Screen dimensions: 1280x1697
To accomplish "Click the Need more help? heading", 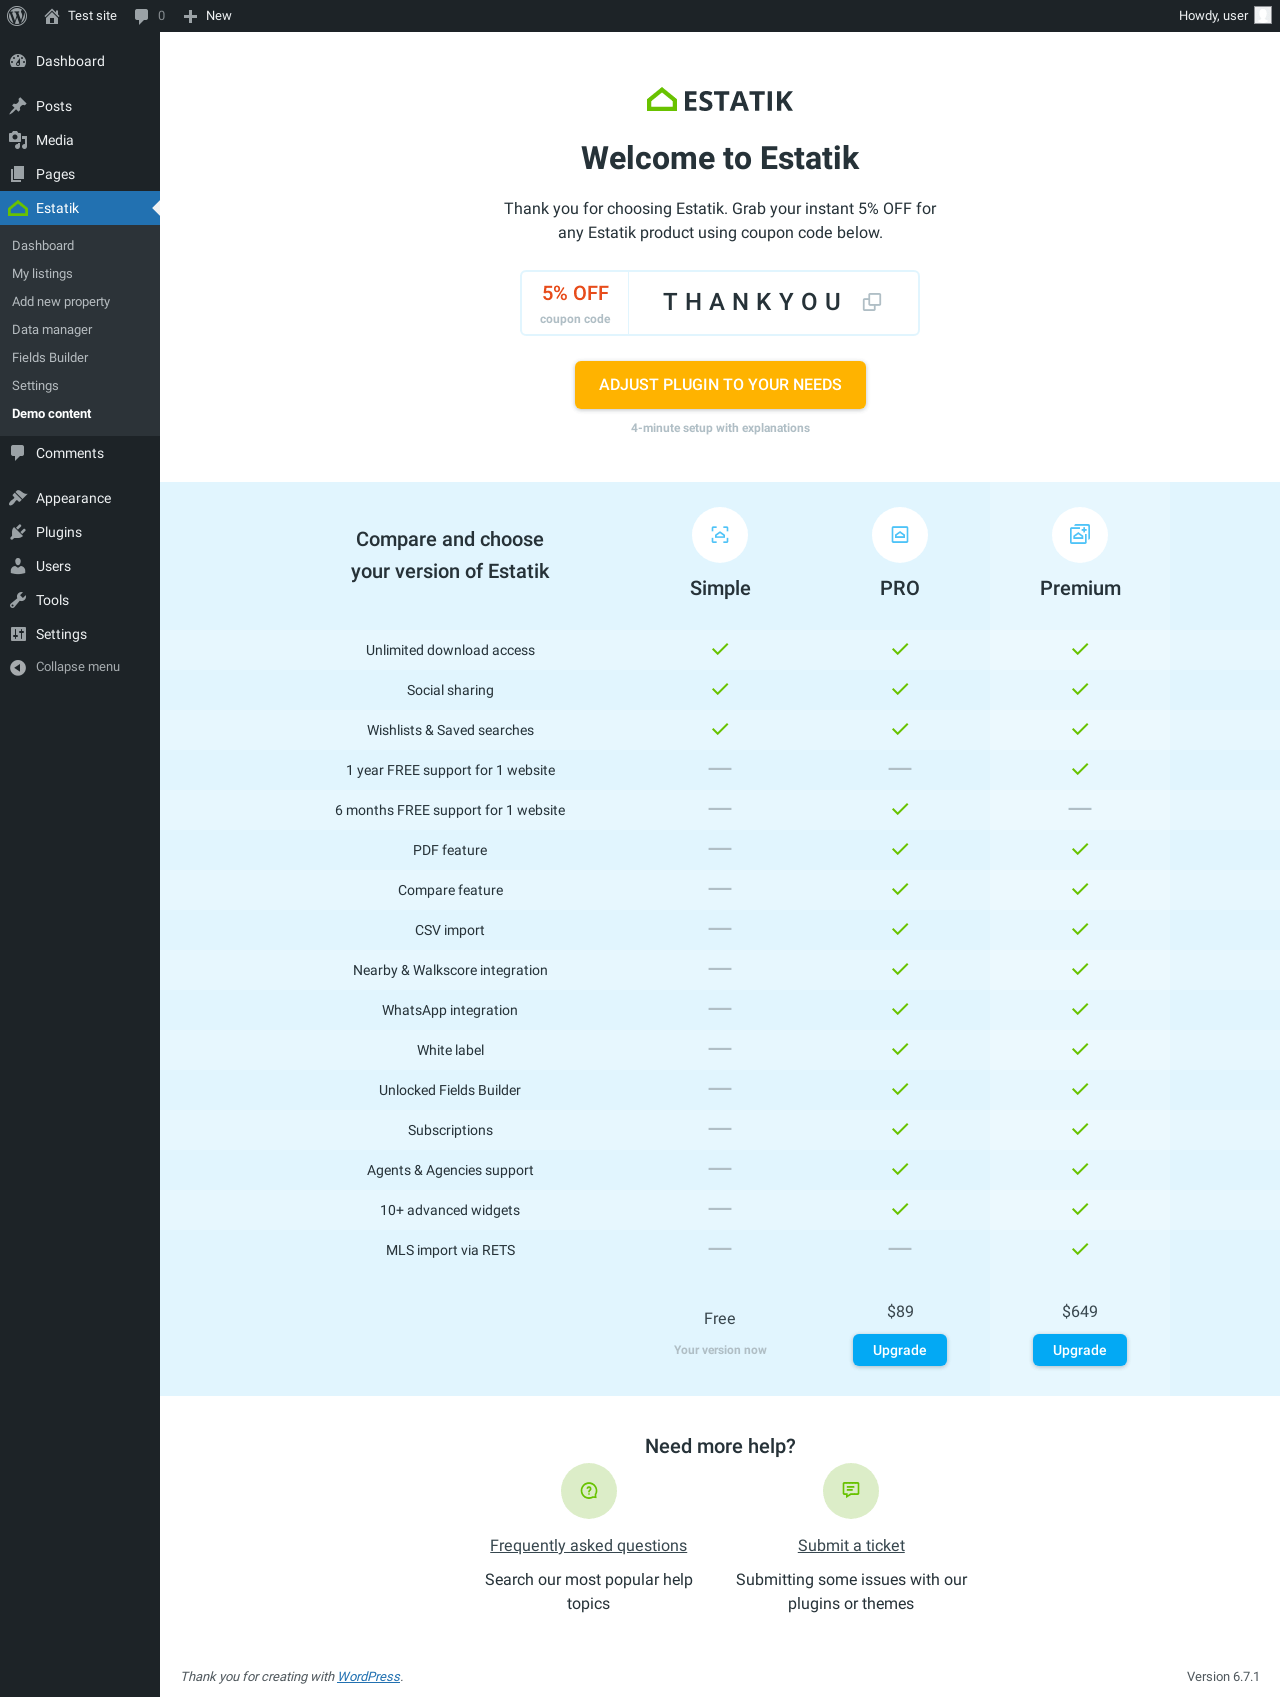I will point(720,1446).
